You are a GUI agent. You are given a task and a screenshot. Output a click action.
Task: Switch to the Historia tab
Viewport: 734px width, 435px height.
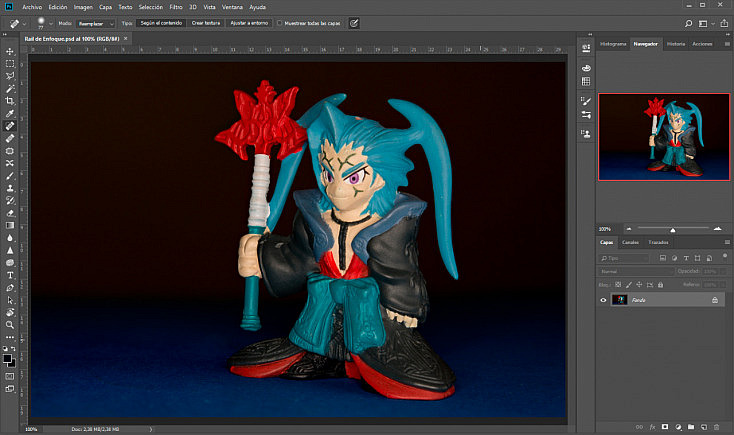tap(675, 44)
